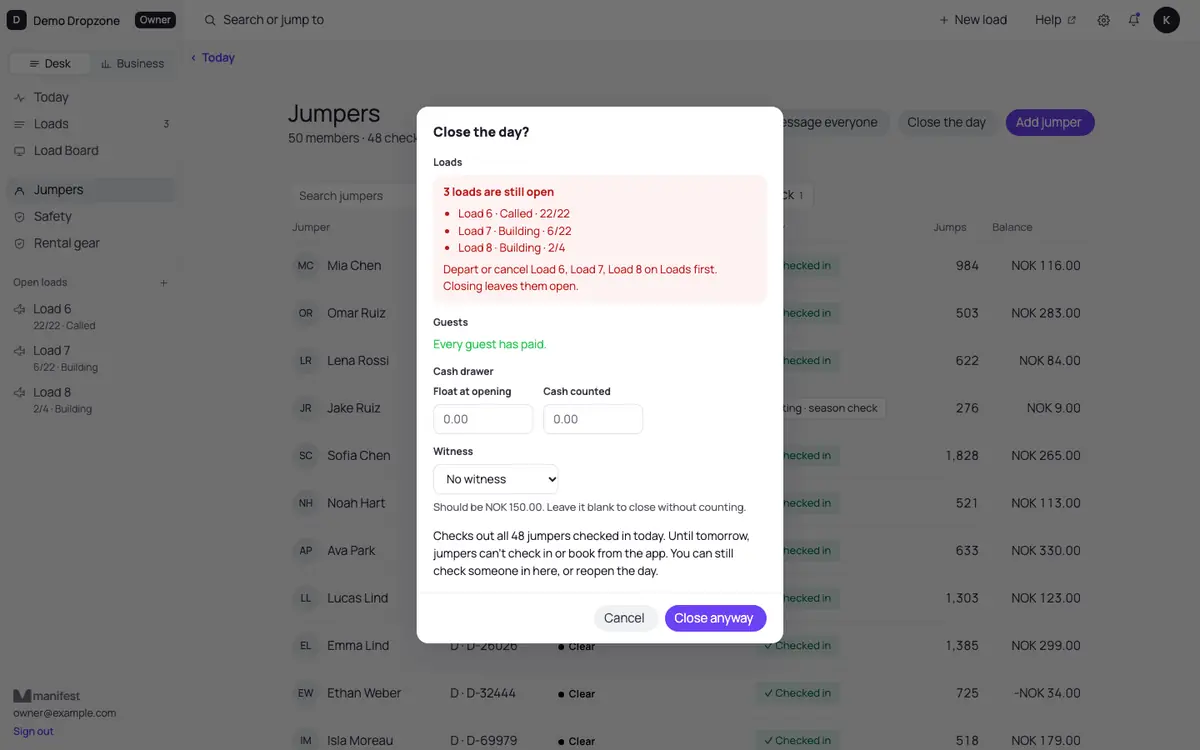The width and height of the screenshot is (1200, 750).
Task: Click the Sign out link
Action: [33, 731]
